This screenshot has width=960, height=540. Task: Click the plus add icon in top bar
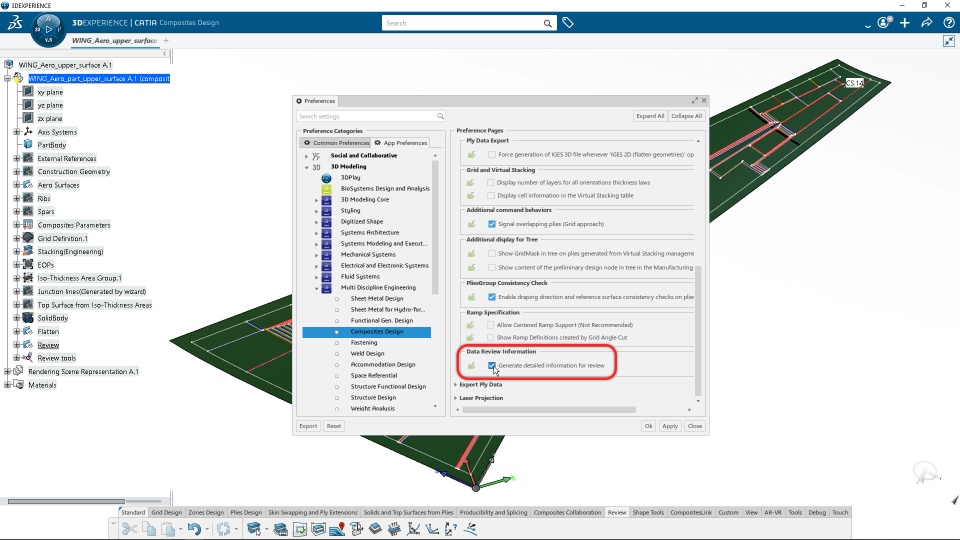(x=905, y=23)
